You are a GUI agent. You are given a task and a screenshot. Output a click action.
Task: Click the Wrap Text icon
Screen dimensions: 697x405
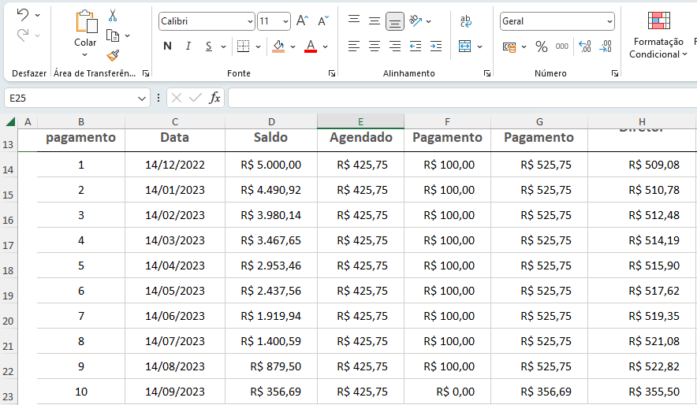point(466,21)
